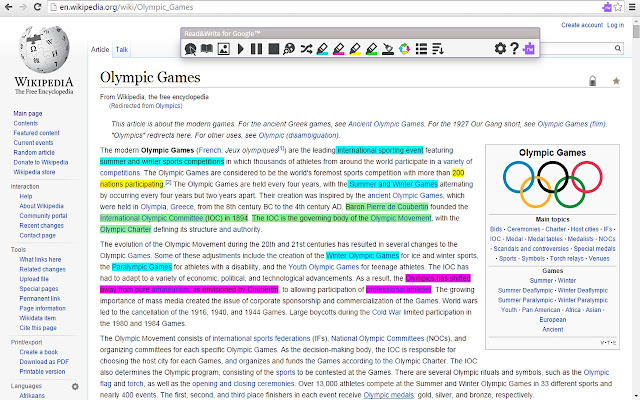
Task: Collect highlights with the colorful circle icon
Action: [x=404, y=49]
